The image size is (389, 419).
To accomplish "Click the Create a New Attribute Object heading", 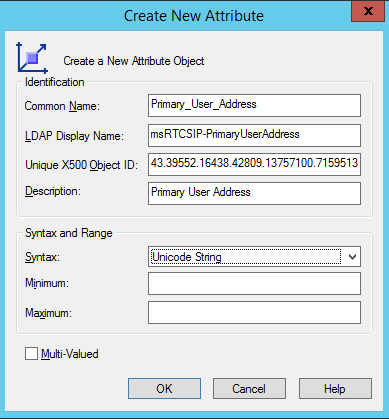I will (134, 61).
